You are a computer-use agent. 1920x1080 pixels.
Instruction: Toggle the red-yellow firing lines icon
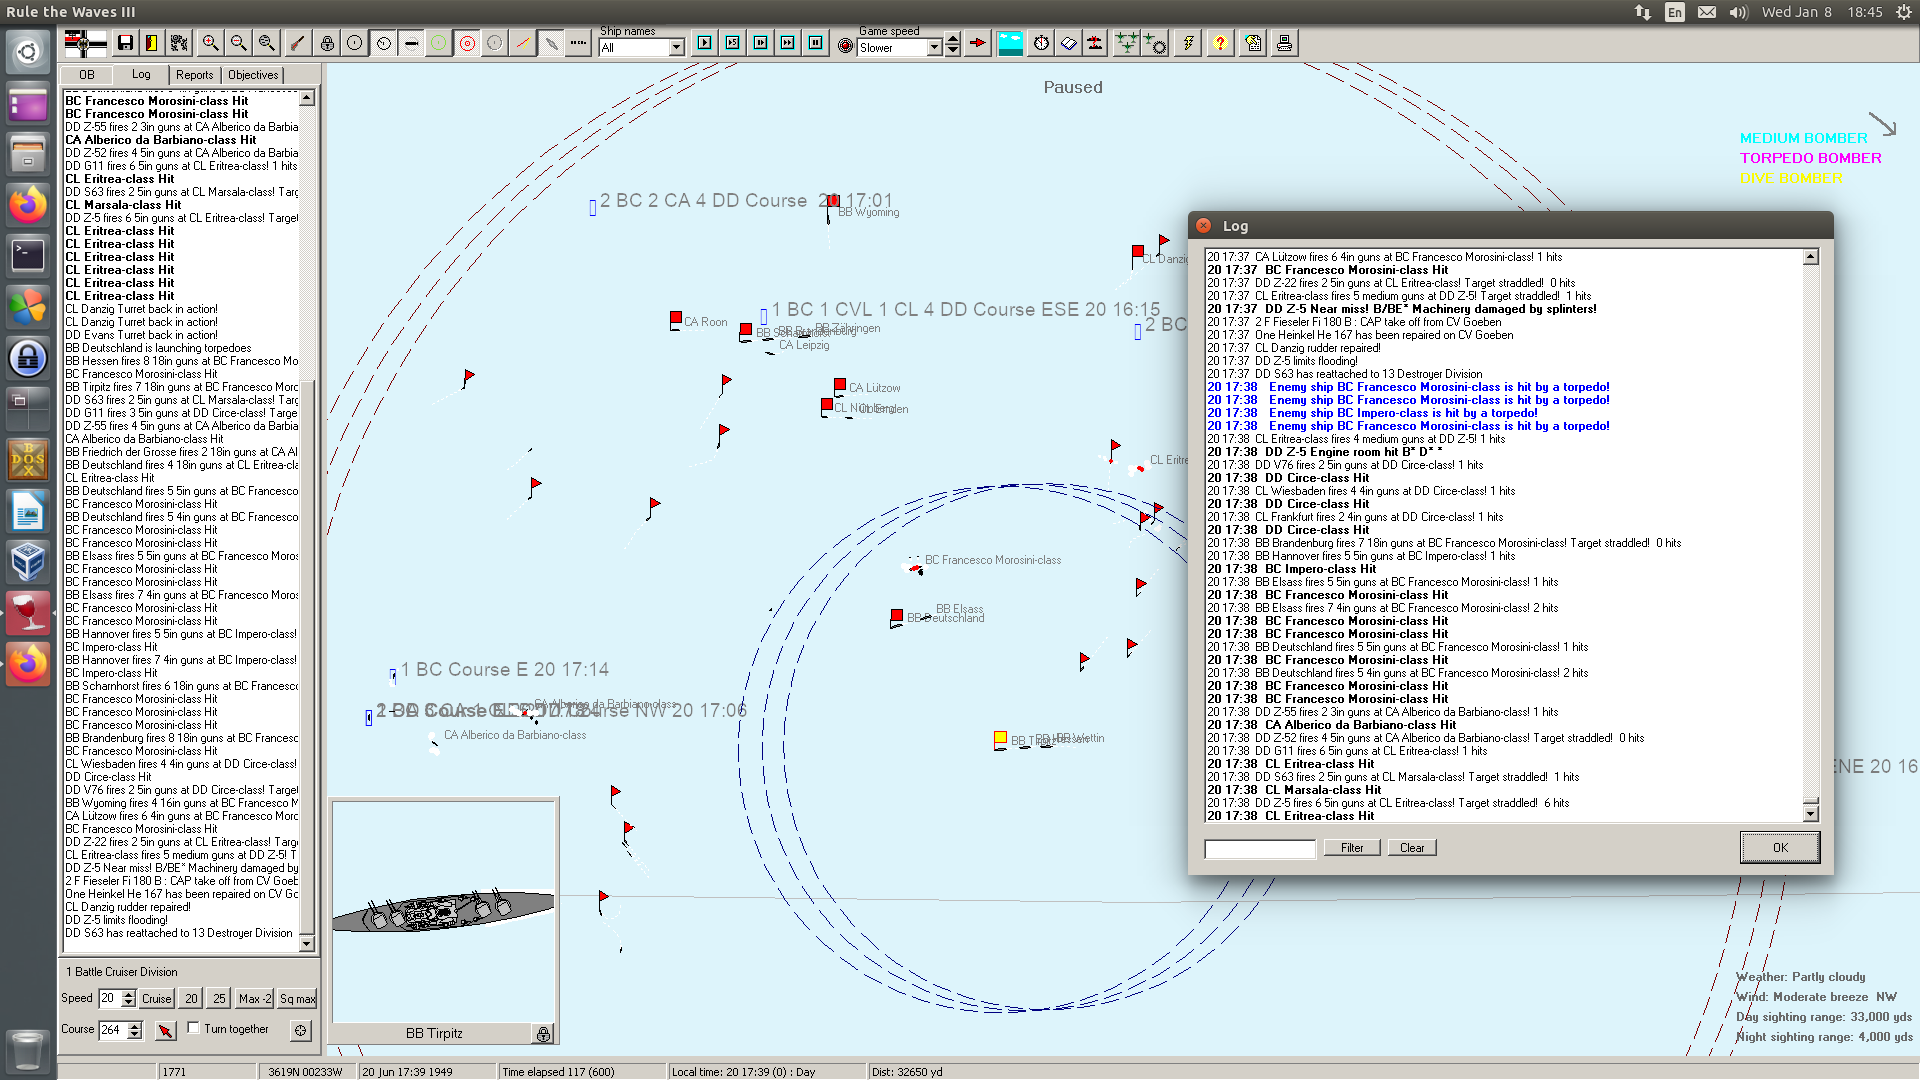click(523, 43)
